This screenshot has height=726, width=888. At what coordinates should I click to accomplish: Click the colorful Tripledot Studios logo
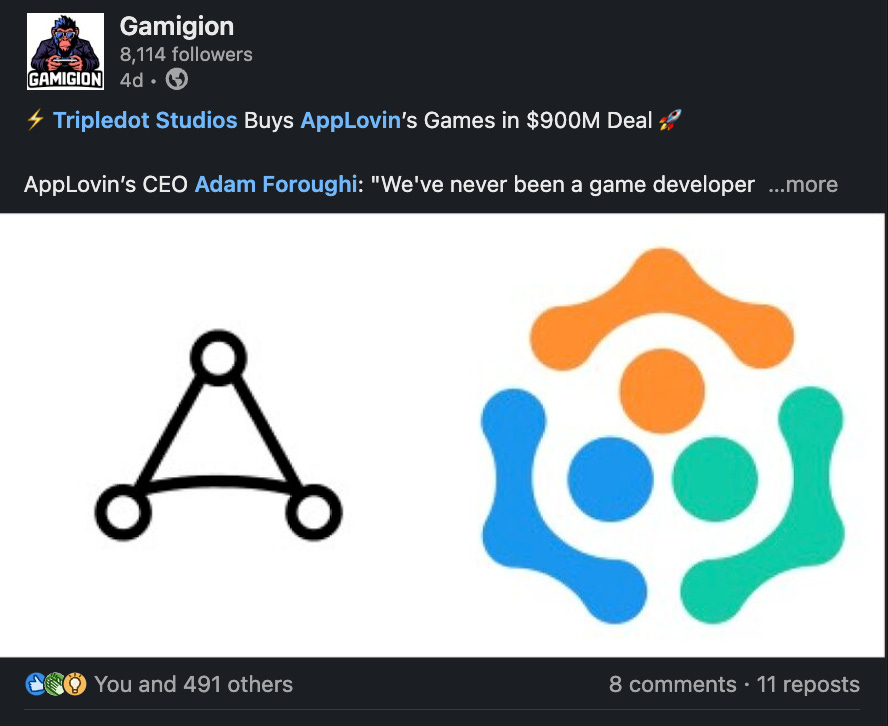pos(662,435)
